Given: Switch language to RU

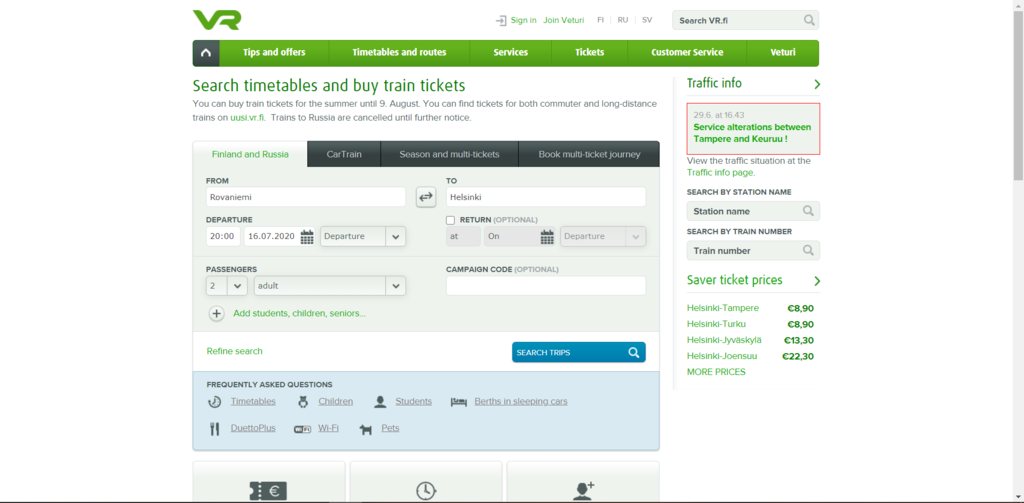Looking at the screenshot, I should click(x=623, y=20).
